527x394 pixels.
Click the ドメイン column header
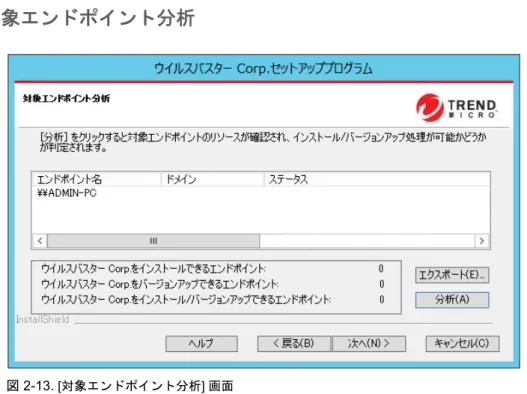click(213, 180)
